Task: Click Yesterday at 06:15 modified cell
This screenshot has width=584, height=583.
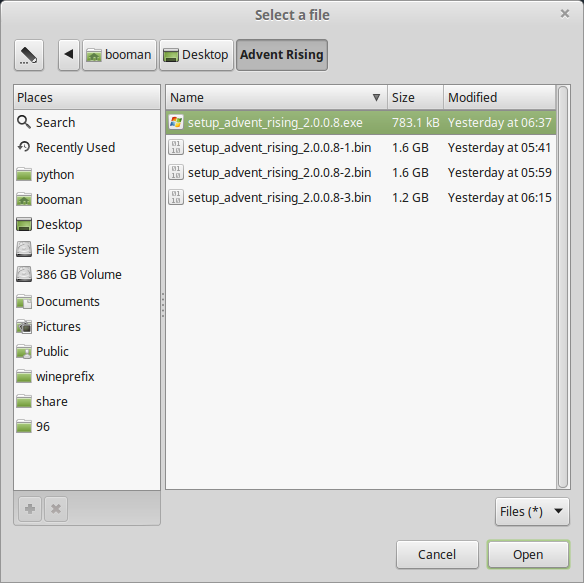Action: click(499, 197)
